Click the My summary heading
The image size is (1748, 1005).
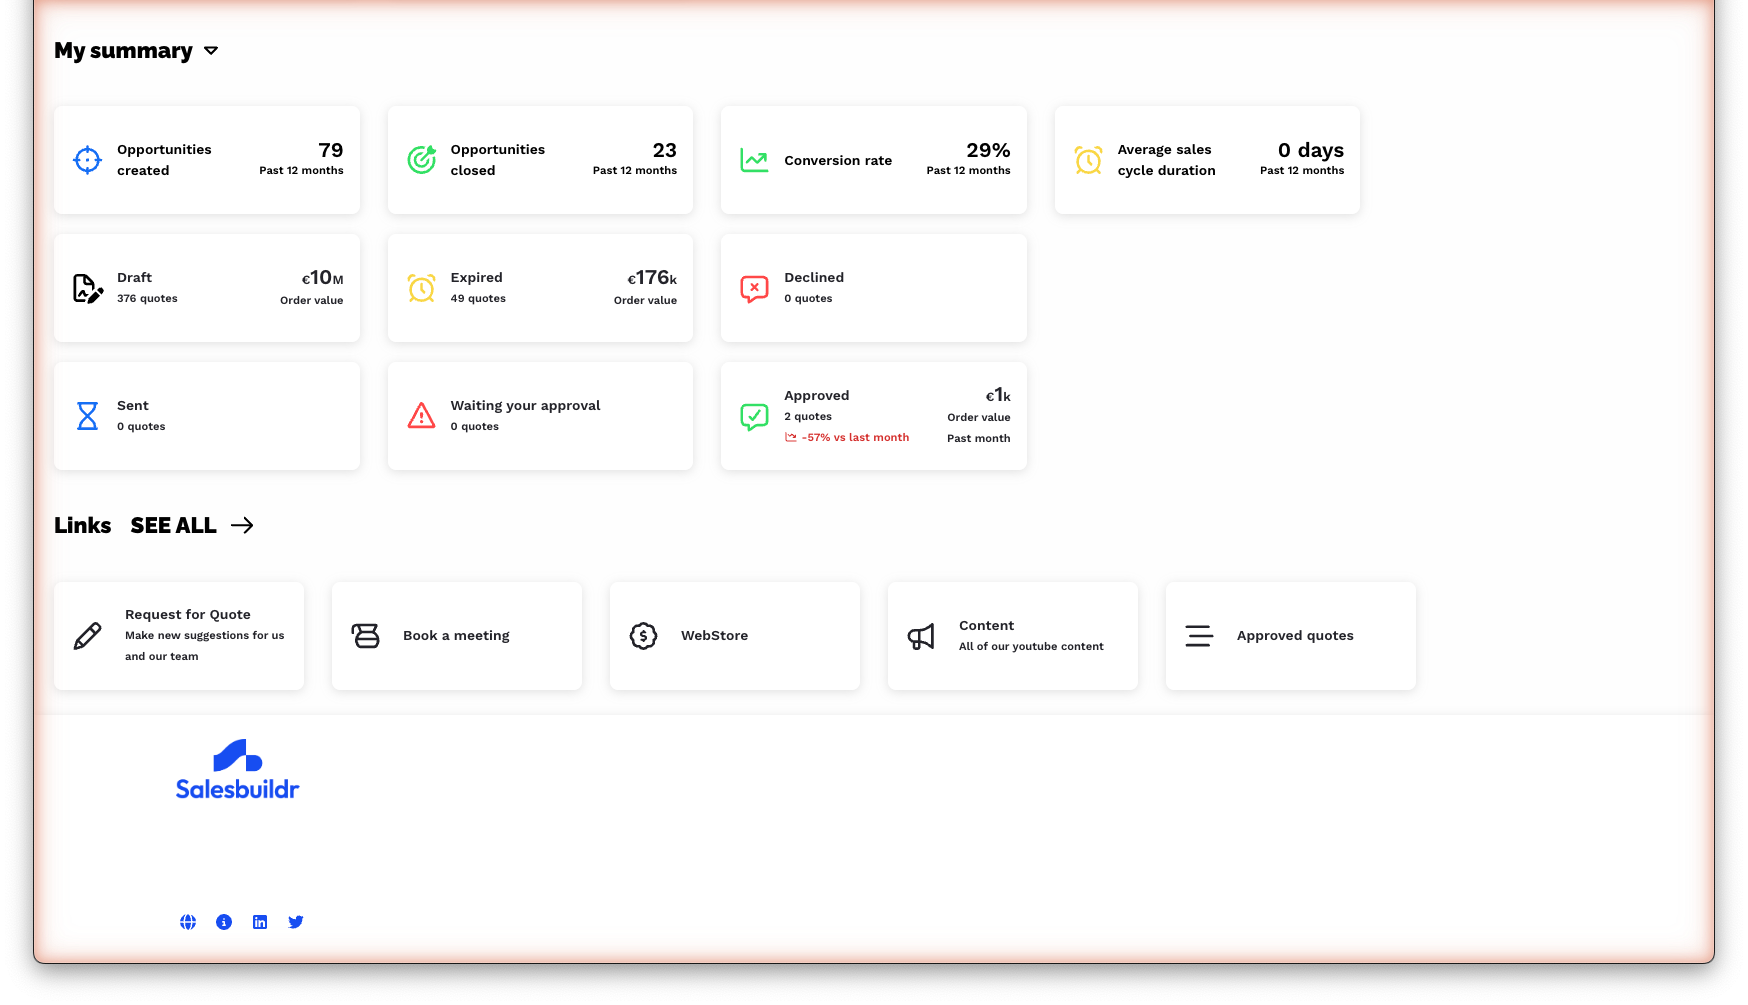coord(123,51)
